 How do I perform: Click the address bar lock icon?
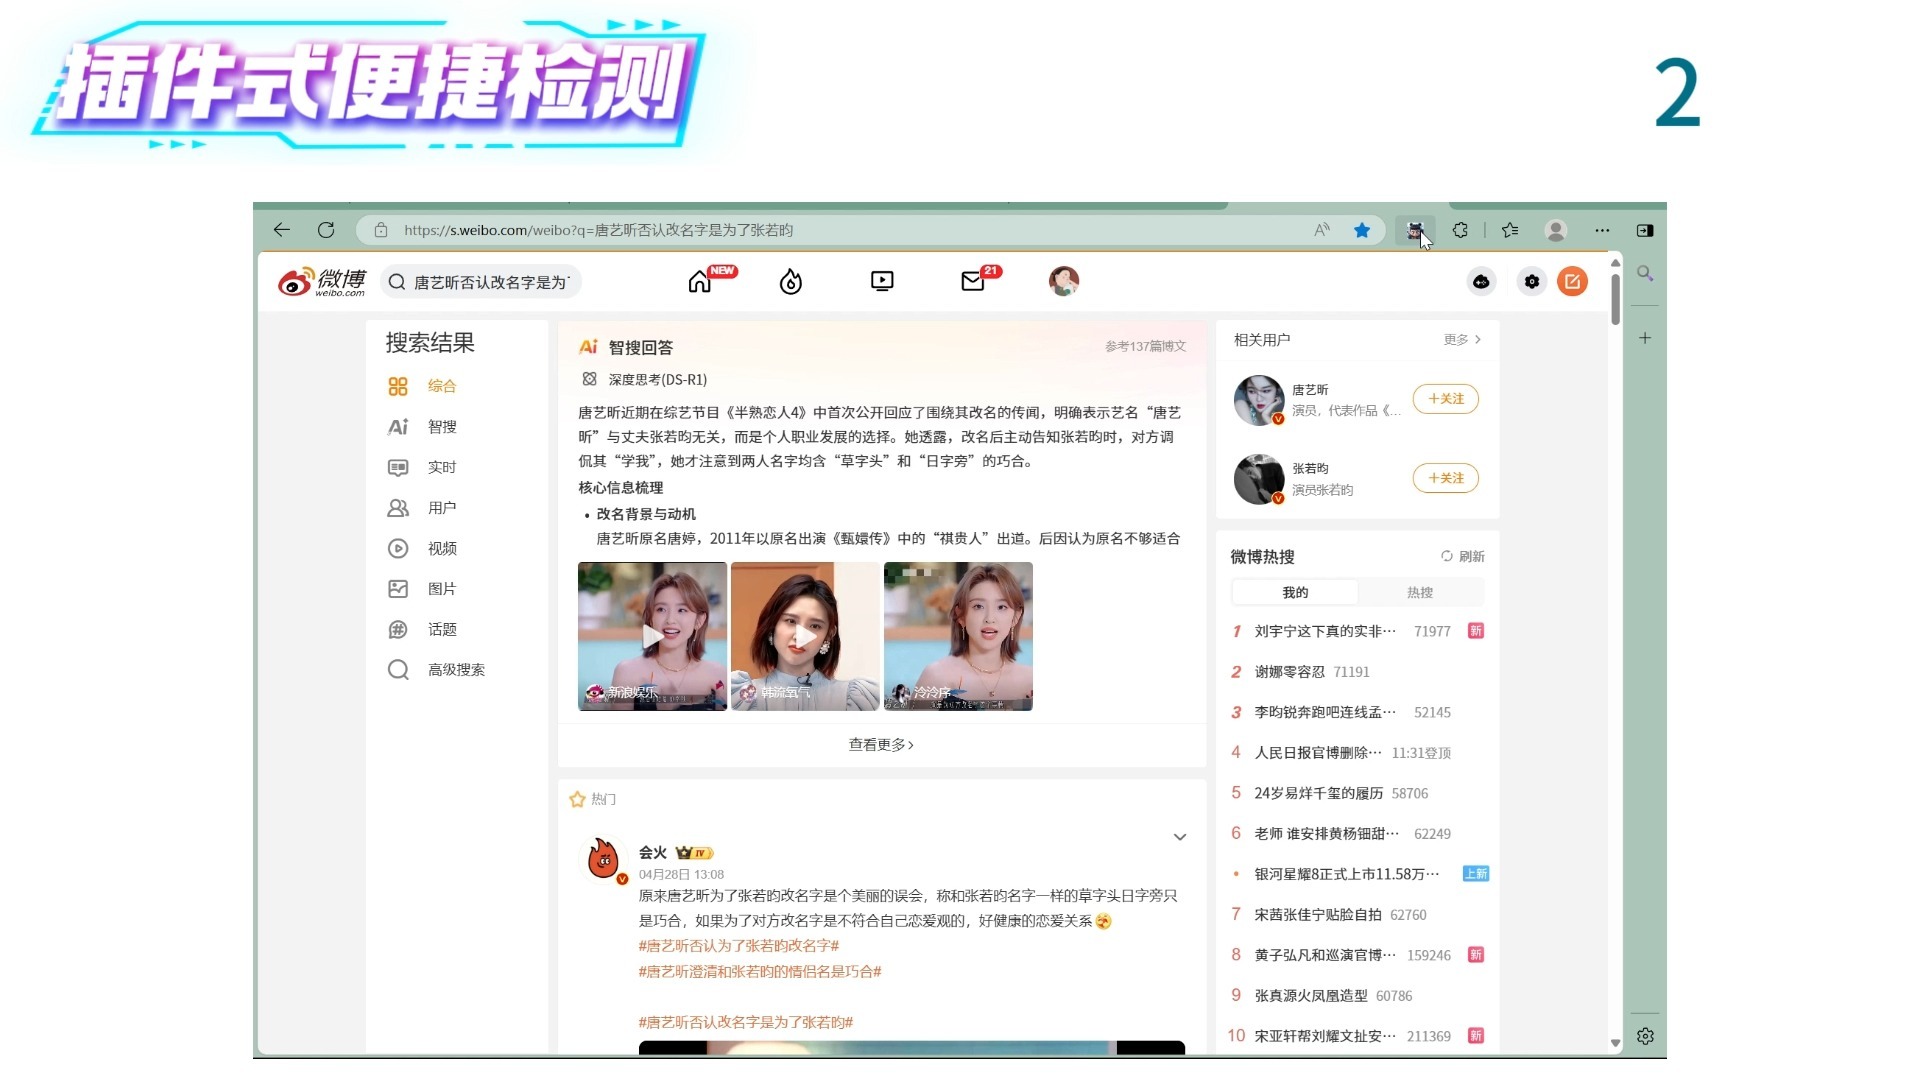tap(381, 230)
